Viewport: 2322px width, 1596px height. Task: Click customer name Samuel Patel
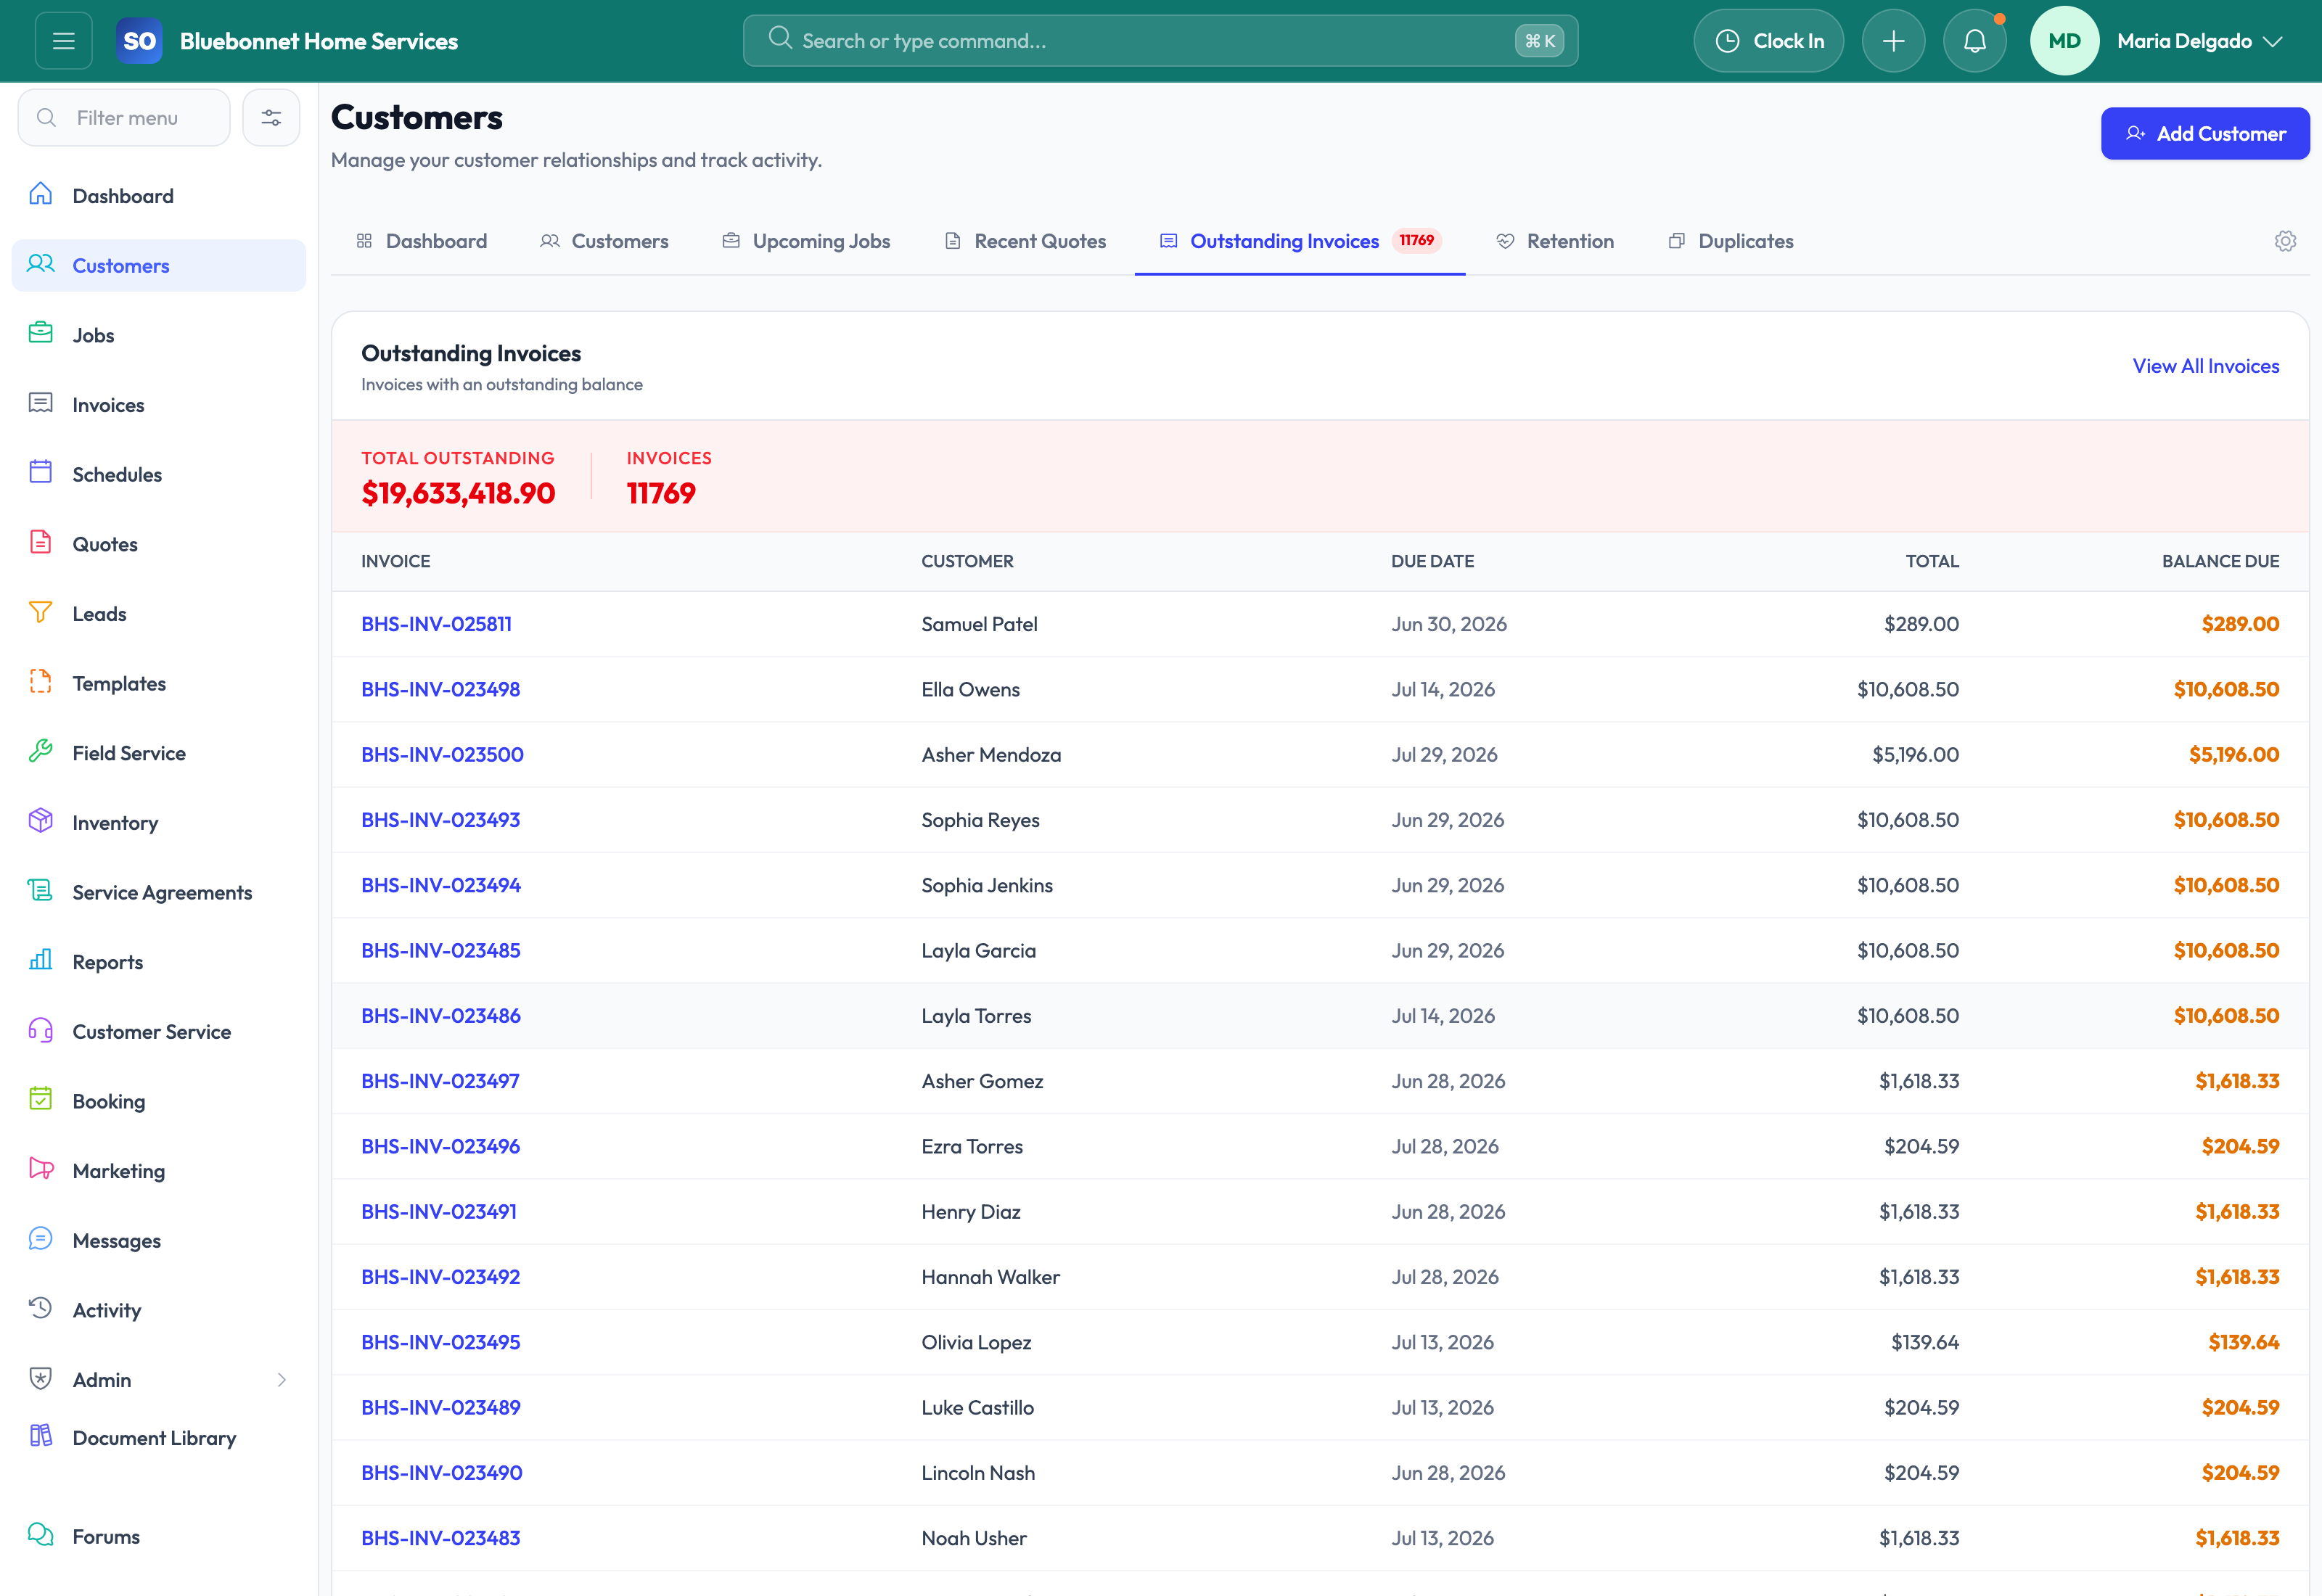(979, 624)
